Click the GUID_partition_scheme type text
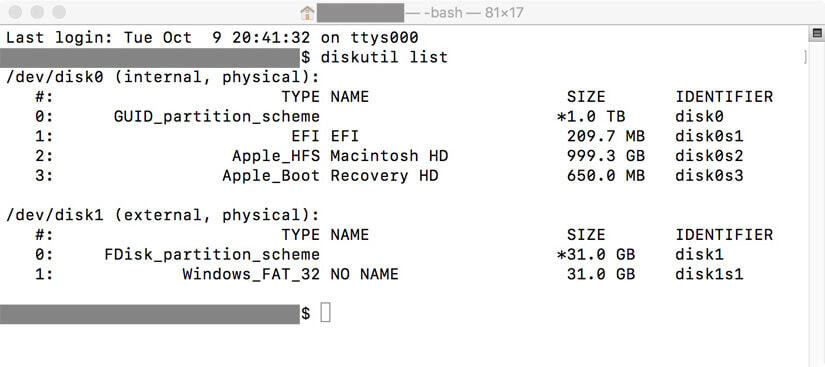Screen dimensions: 825x367 tap(217, 117)
